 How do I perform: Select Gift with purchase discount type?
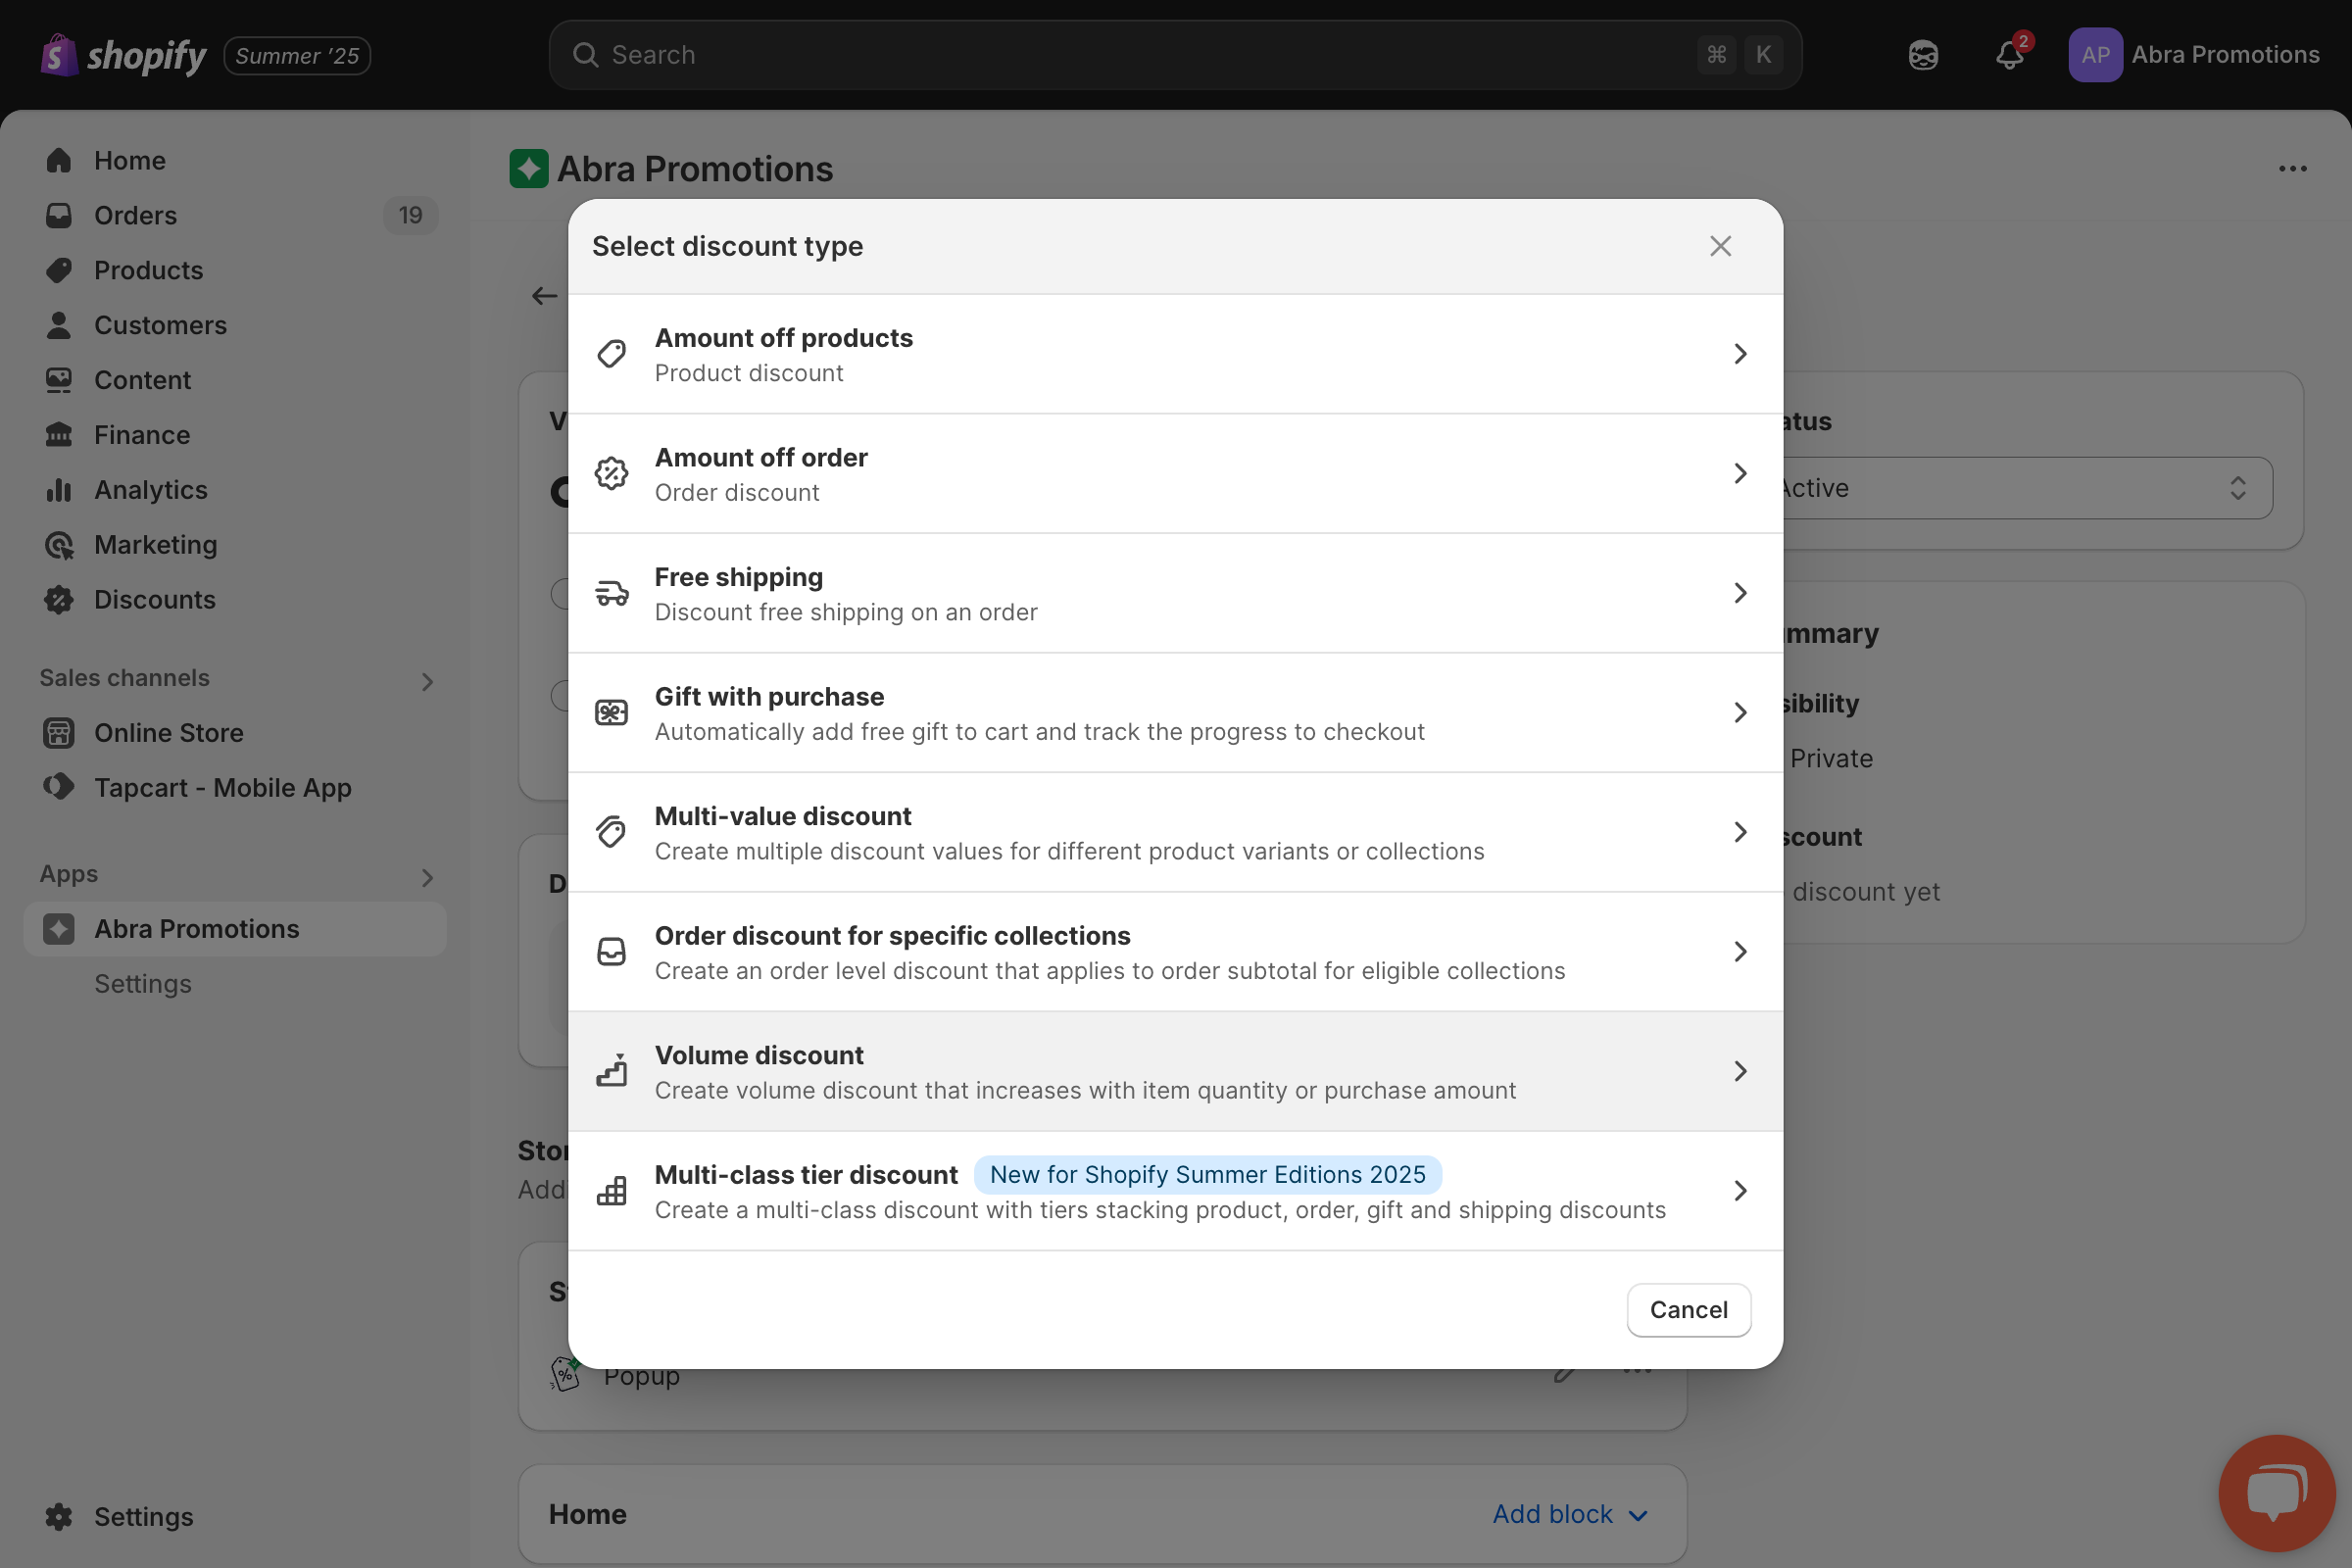tap(1175, 712)
